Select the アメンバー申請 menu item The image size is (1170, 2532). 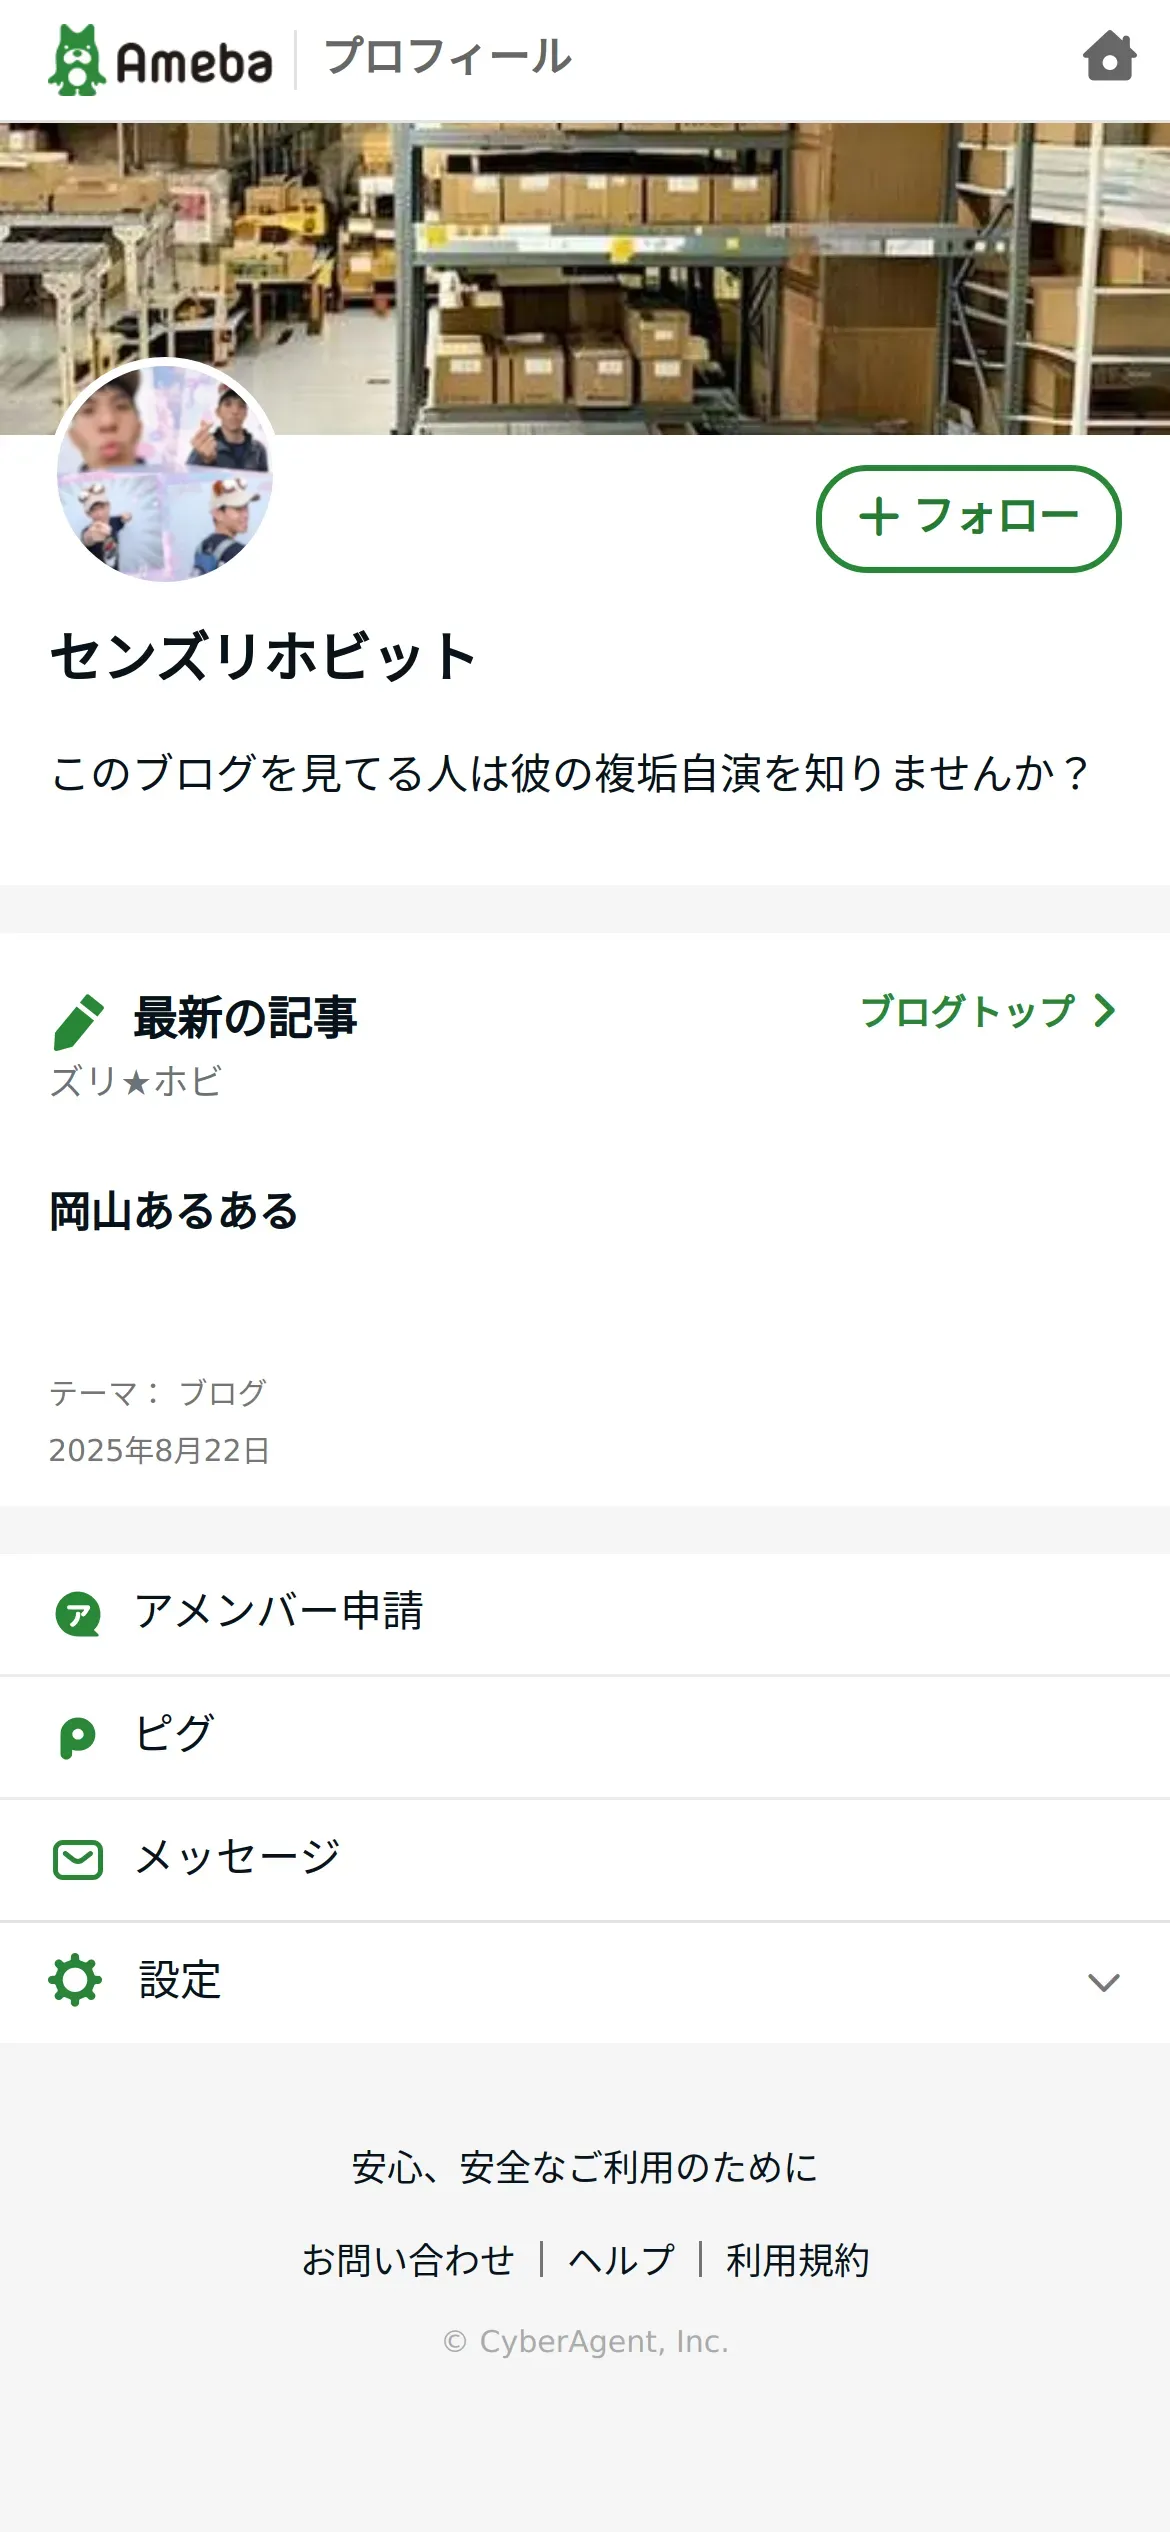(x=279, y=1612)
